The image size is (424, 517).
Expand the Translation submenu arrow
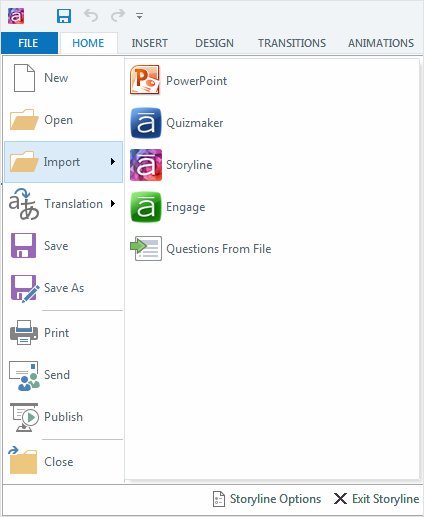pos(113,204)
